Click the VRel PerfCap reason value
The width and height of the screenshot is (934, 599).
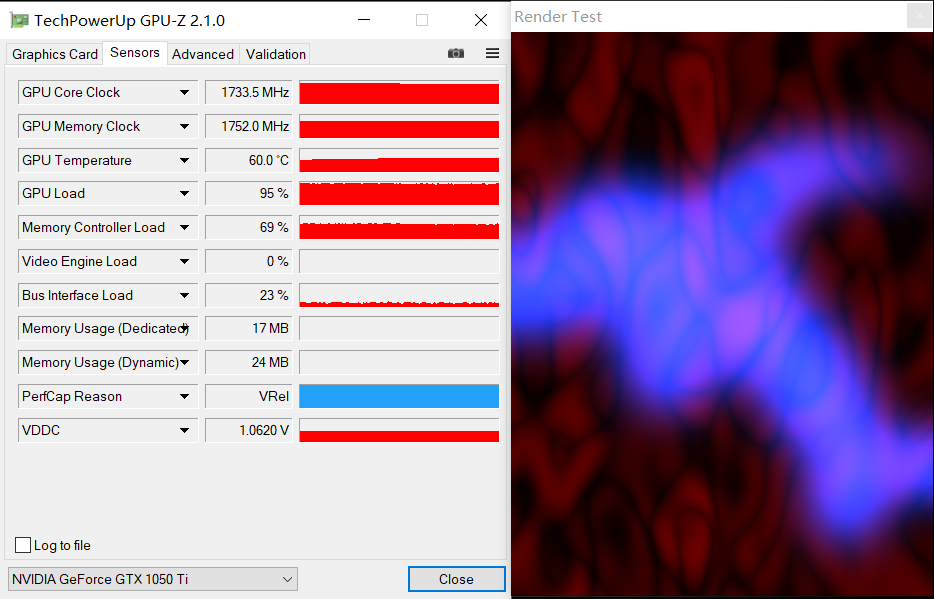249,397
